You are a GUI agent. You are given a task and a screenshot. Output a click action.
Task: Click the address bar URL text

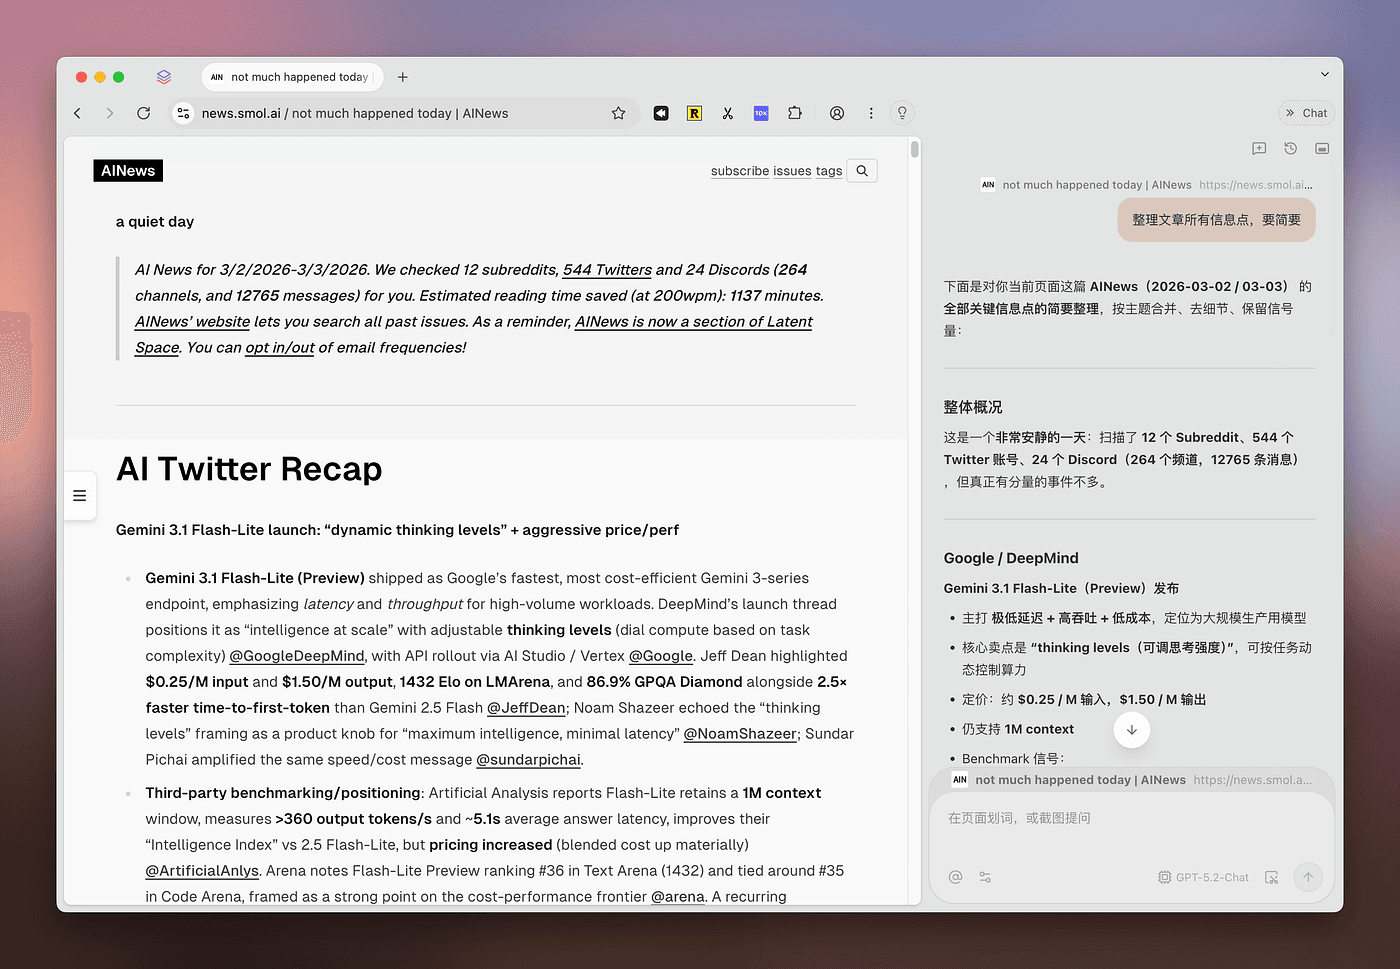355,113
